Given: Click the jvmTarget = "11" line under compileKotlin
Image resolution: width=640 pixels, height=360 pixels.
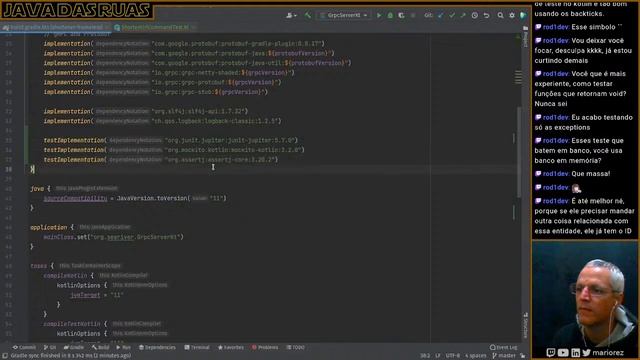Looking at the screenshot, I should (x=97, y=295).
